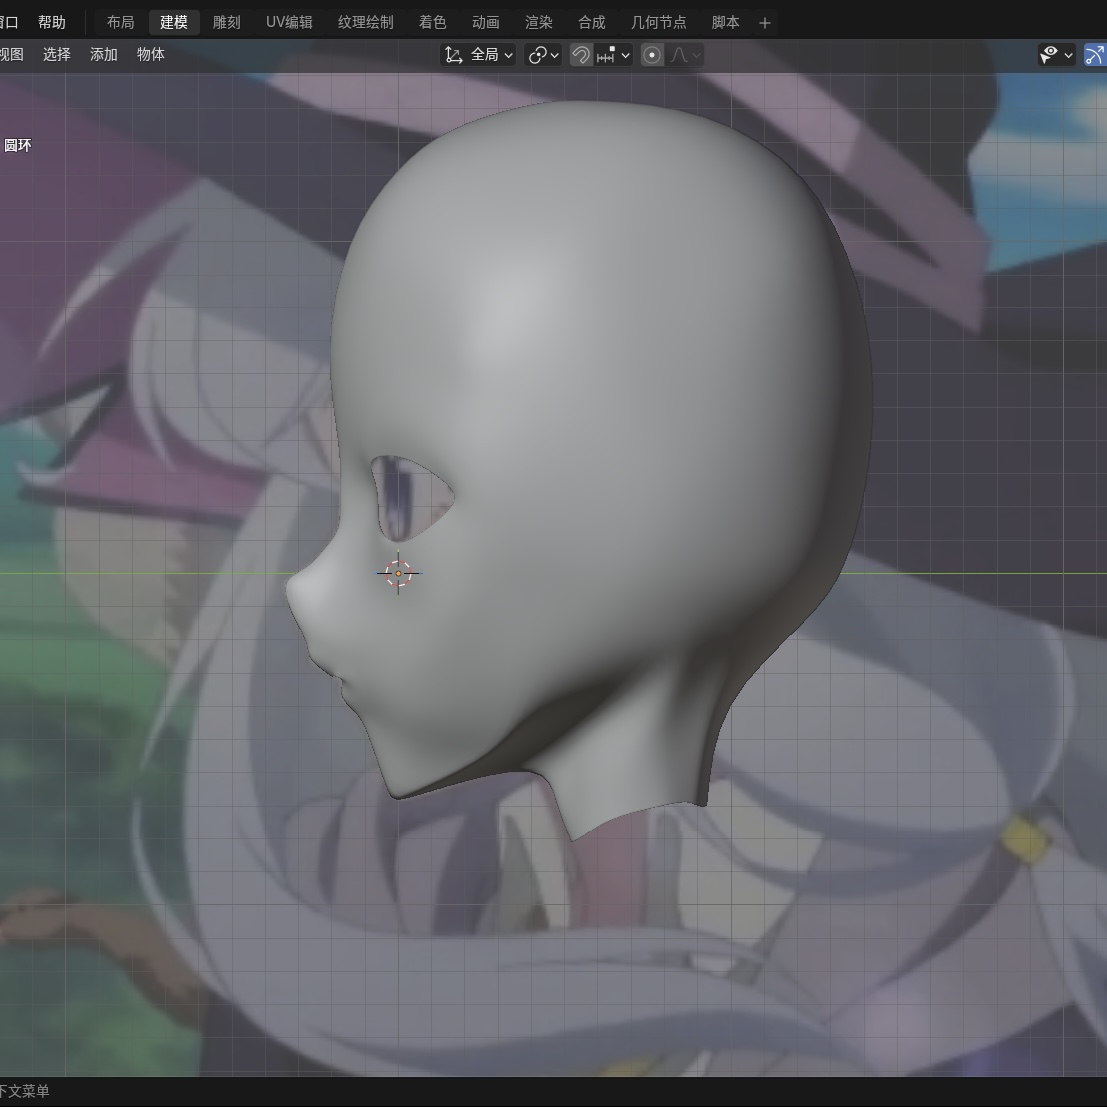Switch to the 合成 workspace tab
Image resolution: width=1107 pixels, height=1107 pixels.
tap(592, 23)
